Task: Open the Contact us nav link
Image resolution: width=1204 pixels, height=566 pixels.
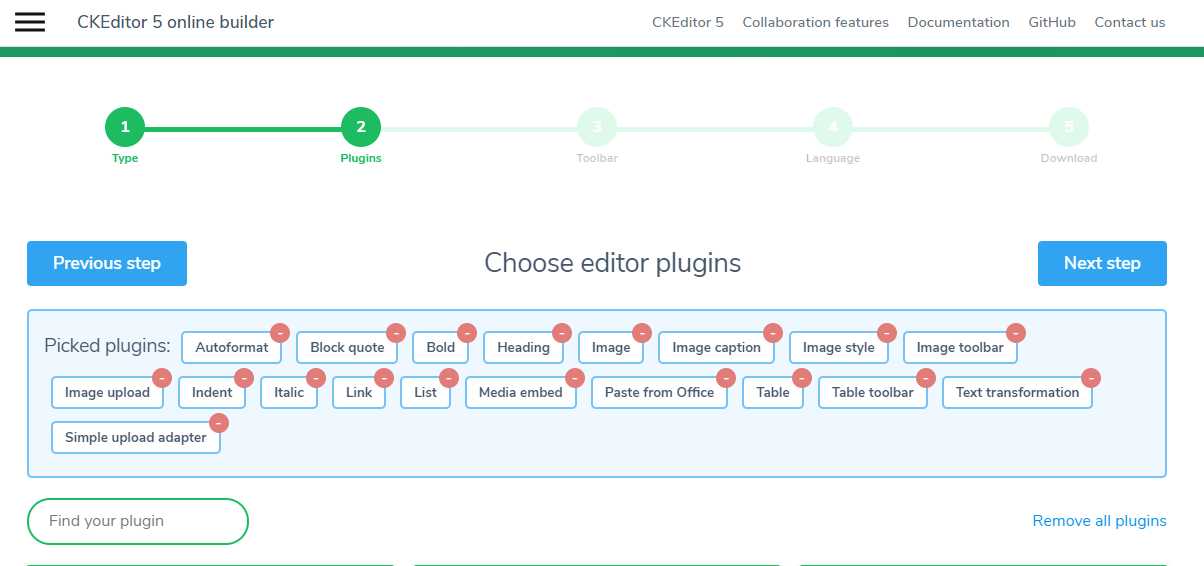Action: pyautogui.click(x=1130, y=22)
